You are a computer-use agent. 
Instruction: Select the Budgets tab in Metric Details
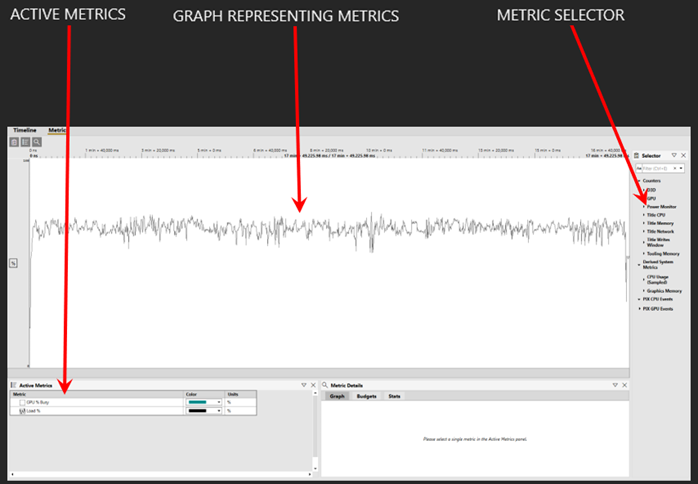pos(366,396)
